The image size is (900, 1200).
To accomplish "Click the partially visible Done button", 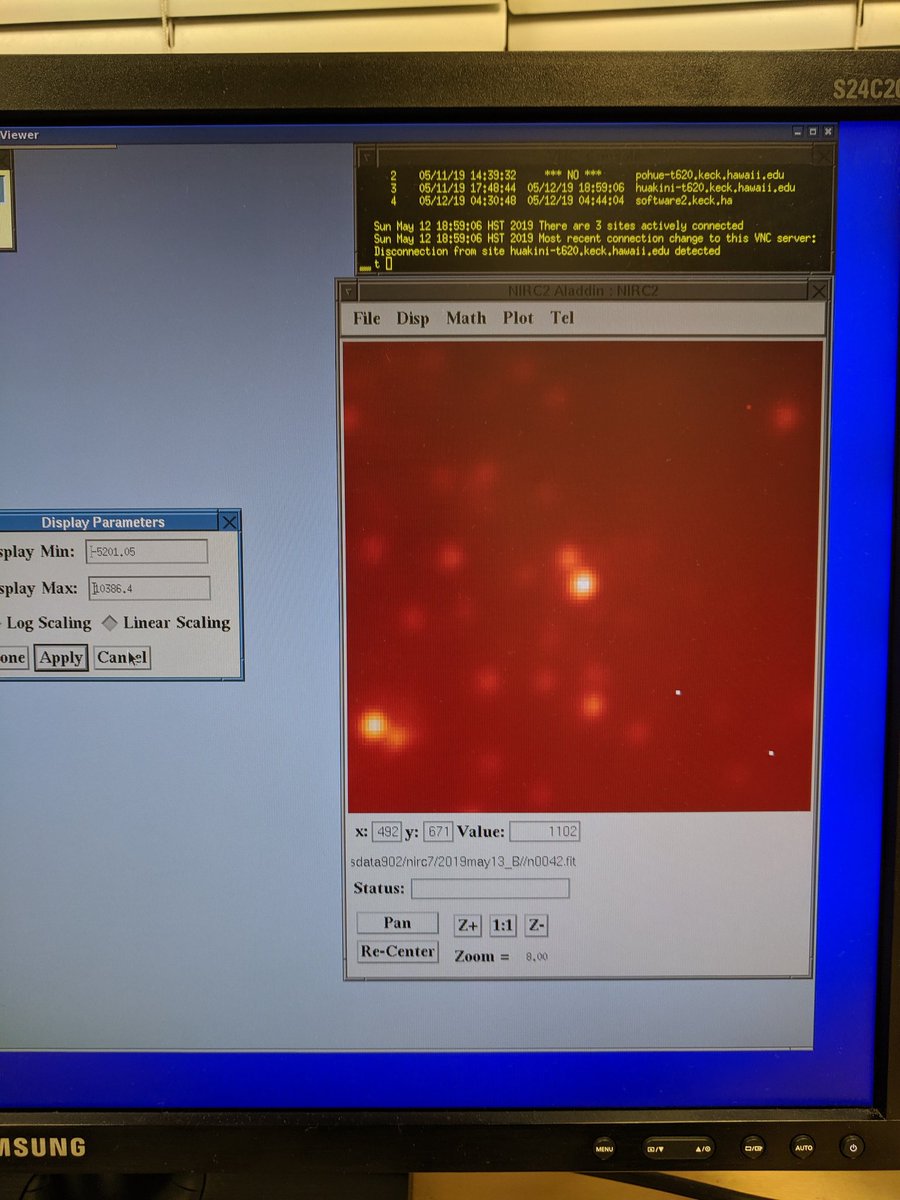I will pyautogui.click(x=13, y=658).
